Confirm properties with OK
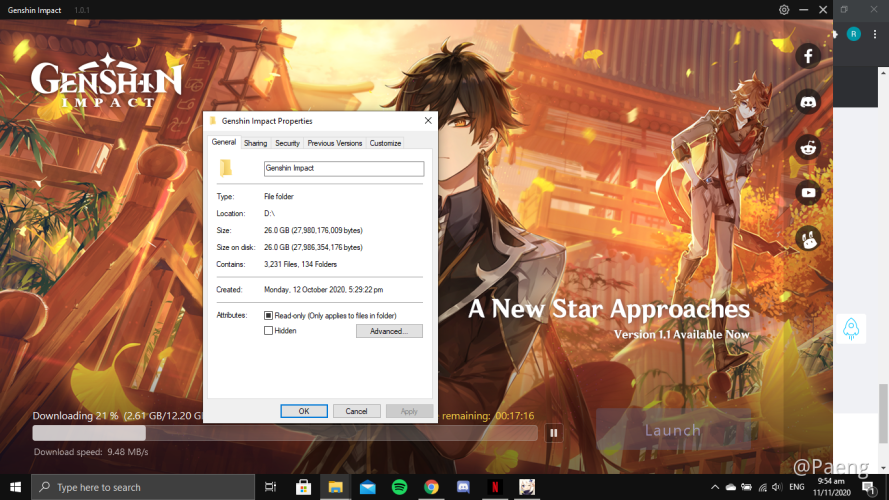The image size is (889, 500). pos(304,411)
